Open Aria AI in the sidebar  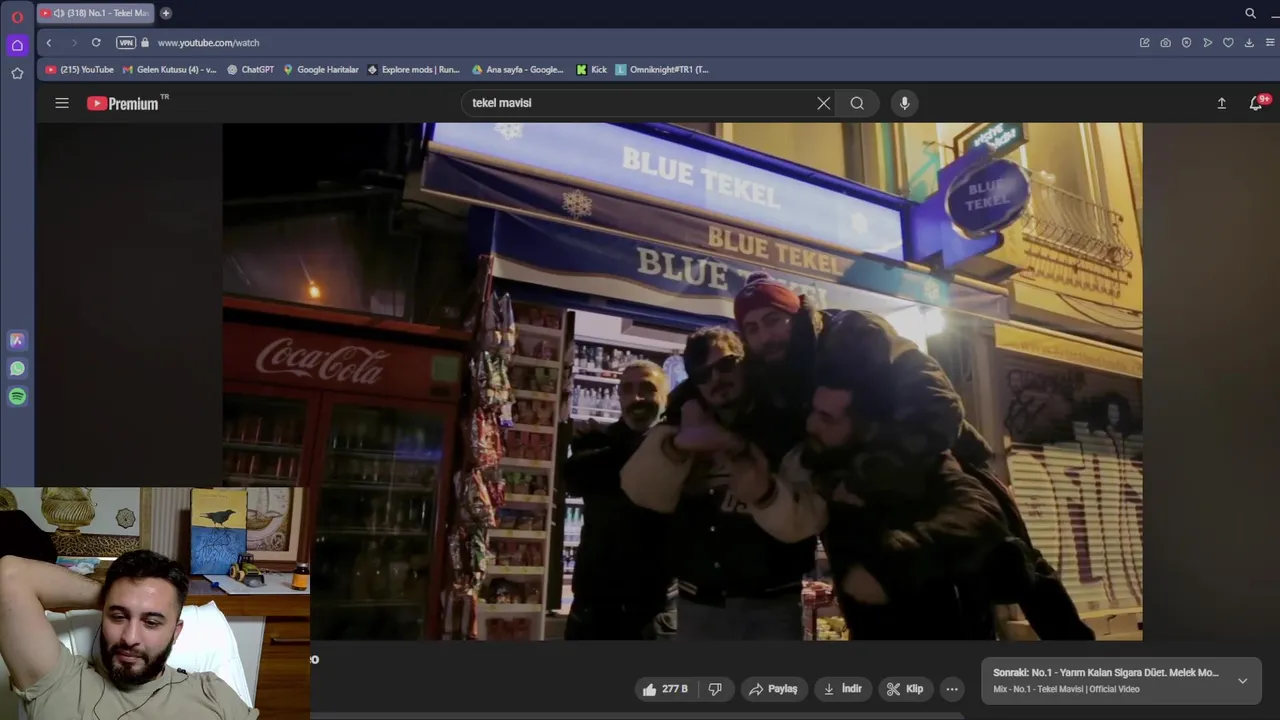point(17,340)
